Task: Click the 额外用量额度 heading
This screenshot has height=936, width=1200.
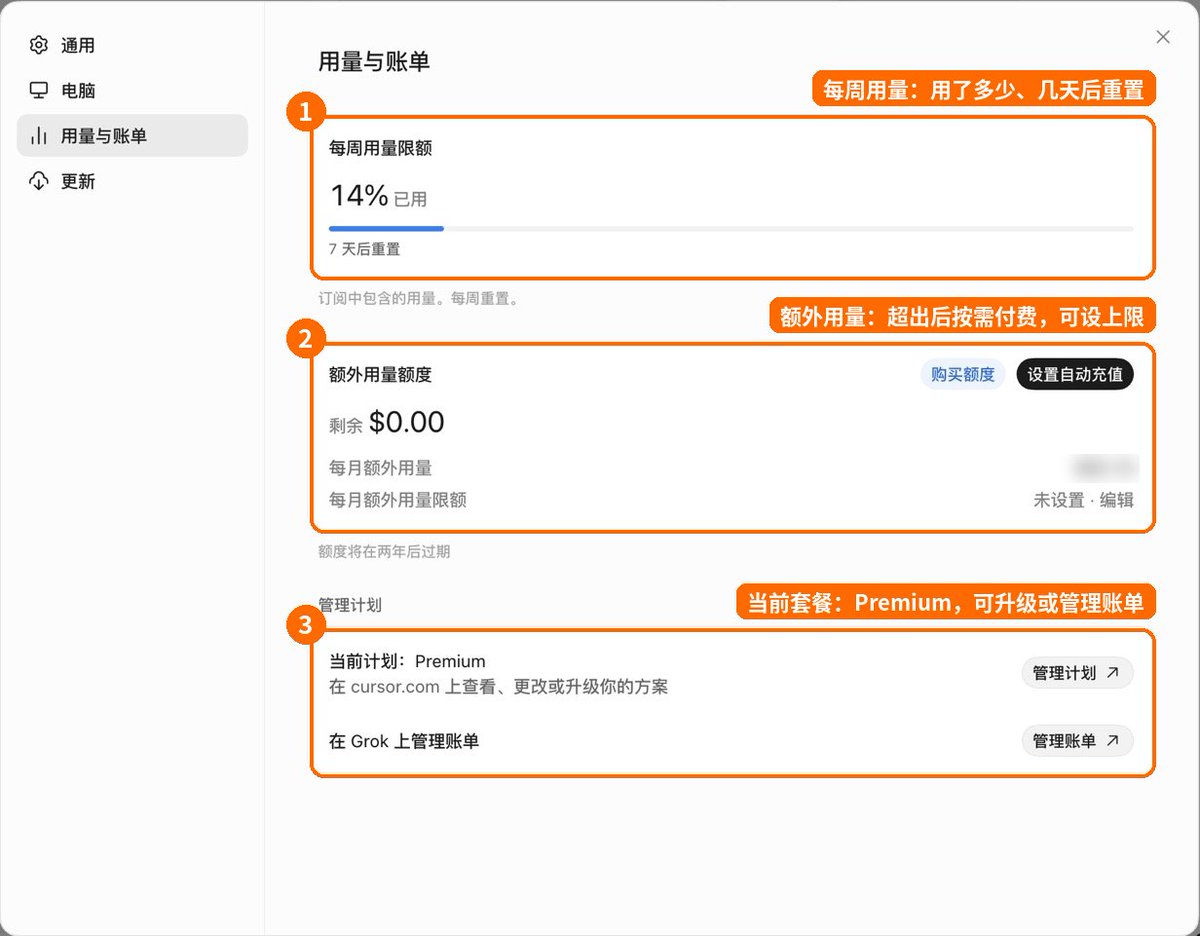Action: [380, 374]
